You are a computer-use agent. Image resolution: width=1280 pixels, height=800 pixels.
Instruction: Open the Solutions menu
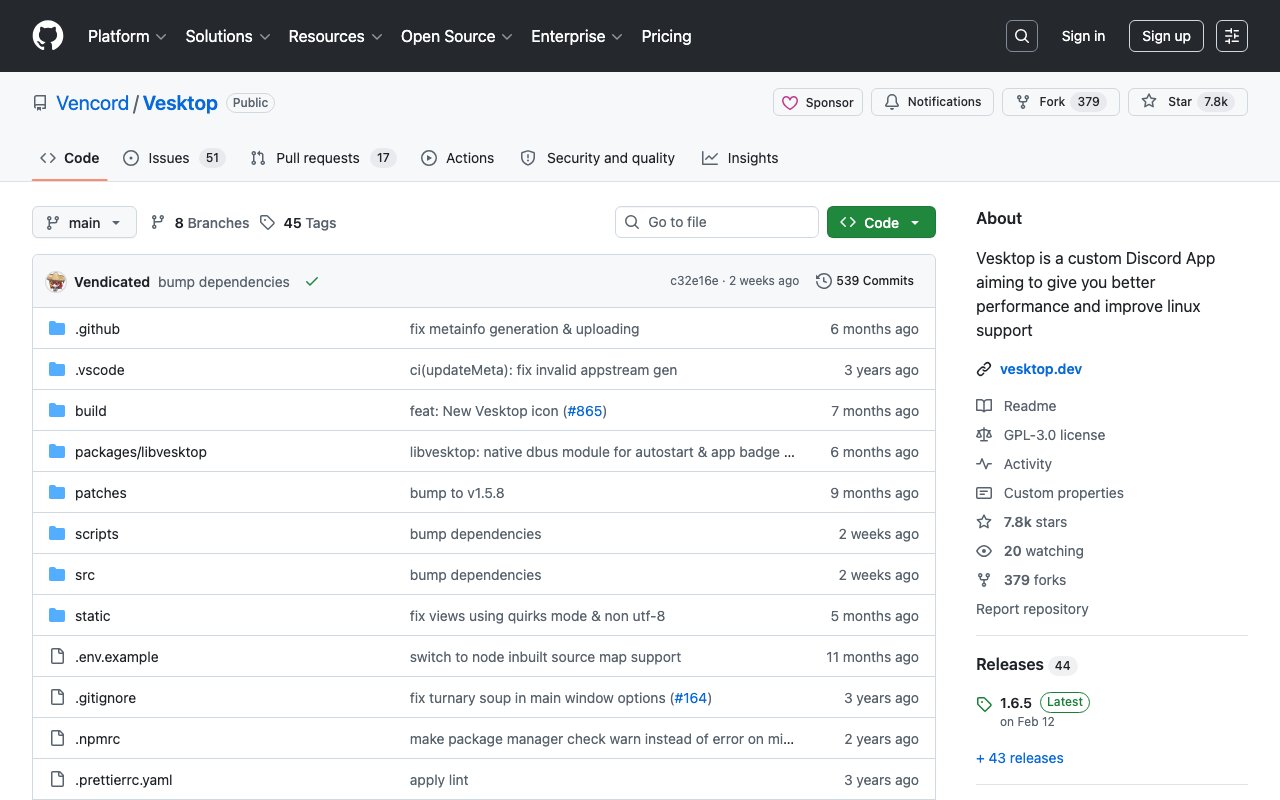(228, 36)
